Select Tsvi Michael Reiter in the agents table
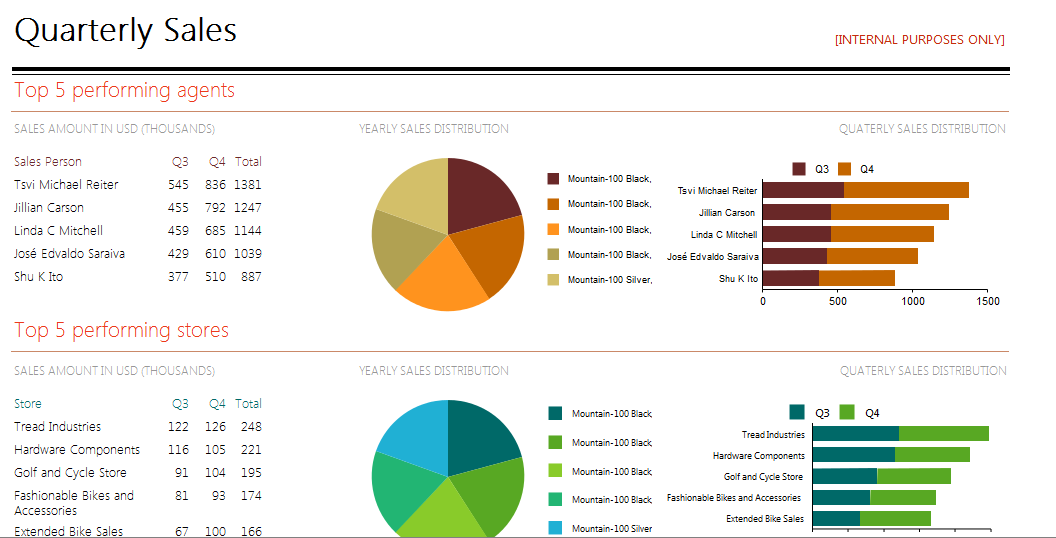1056x538 pixels. [x=66, y=184]
